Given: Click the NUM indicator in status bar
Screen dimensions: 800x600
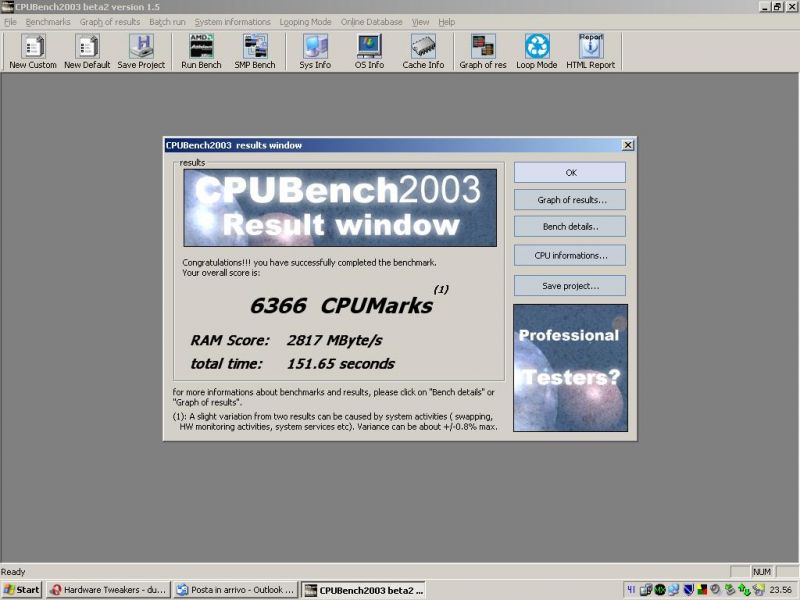Looking at the screenshot, I should 762,572.
